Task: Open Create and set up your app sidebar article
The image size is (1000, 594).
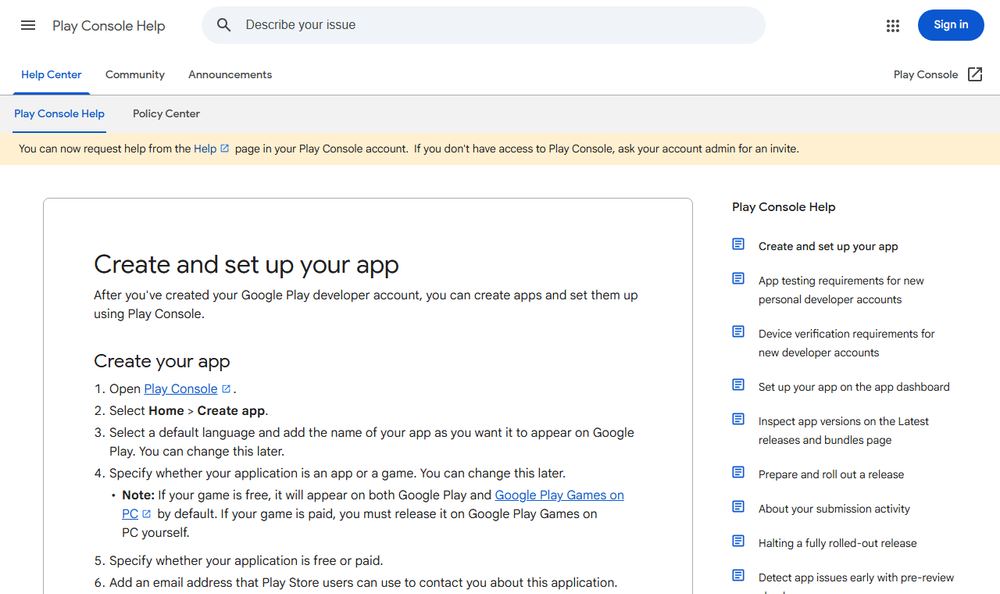Action: click(828, 246)
